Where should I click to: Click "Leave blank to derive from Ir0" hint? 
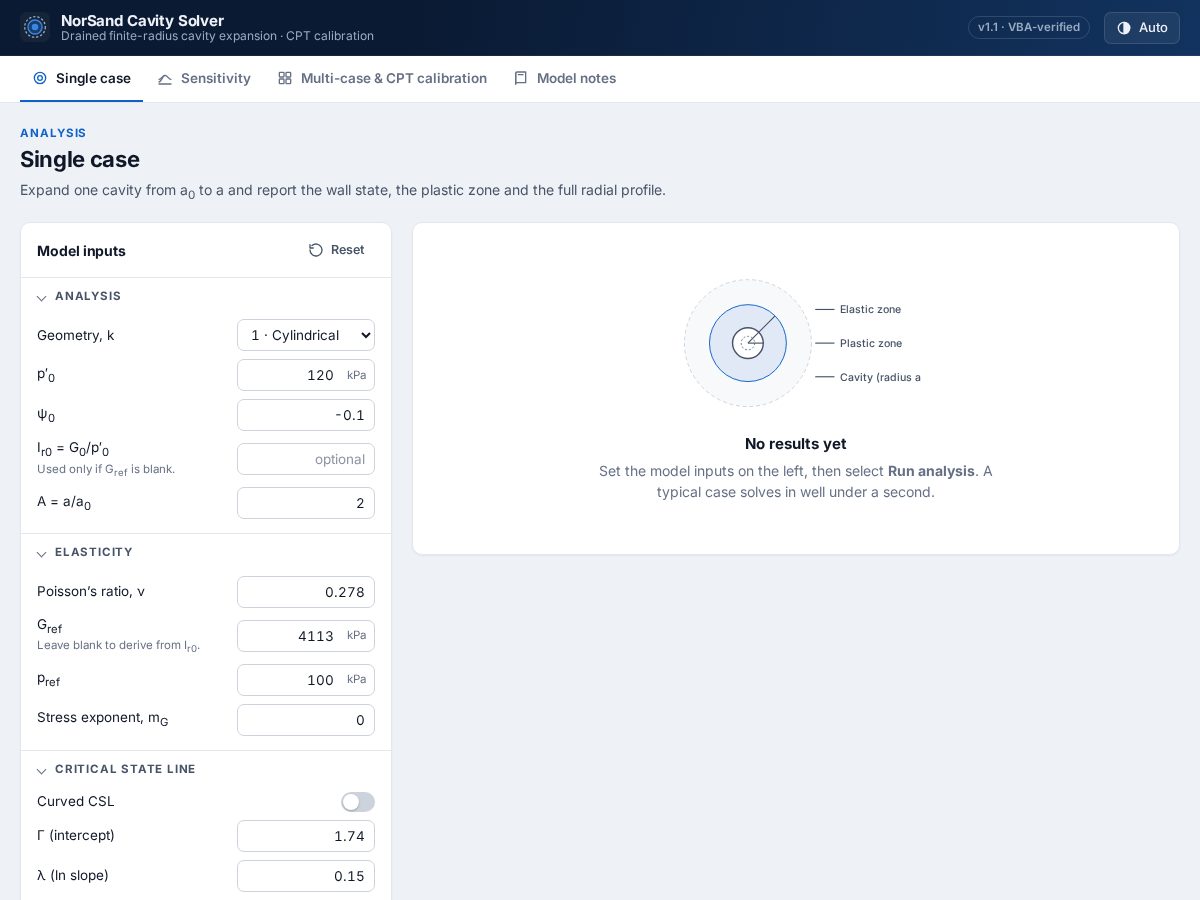119,646
